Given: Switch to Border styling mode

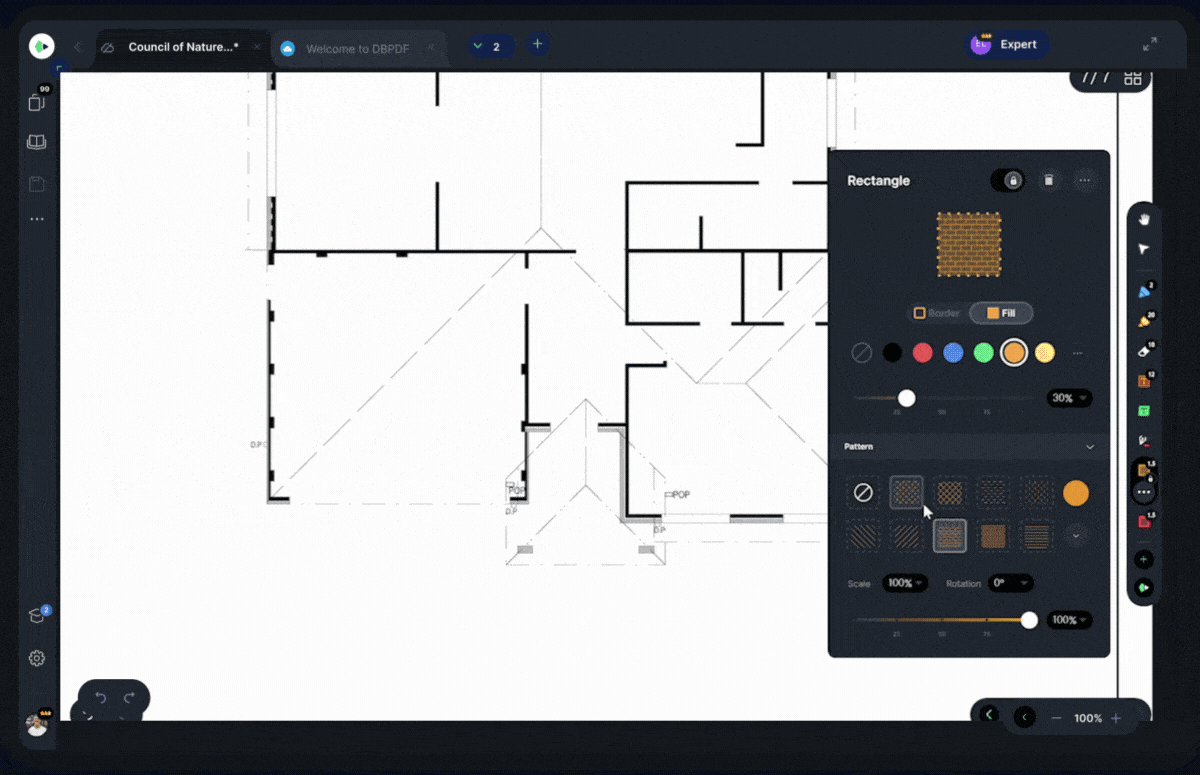Looking at the screenshot, I should pos(937,313).
